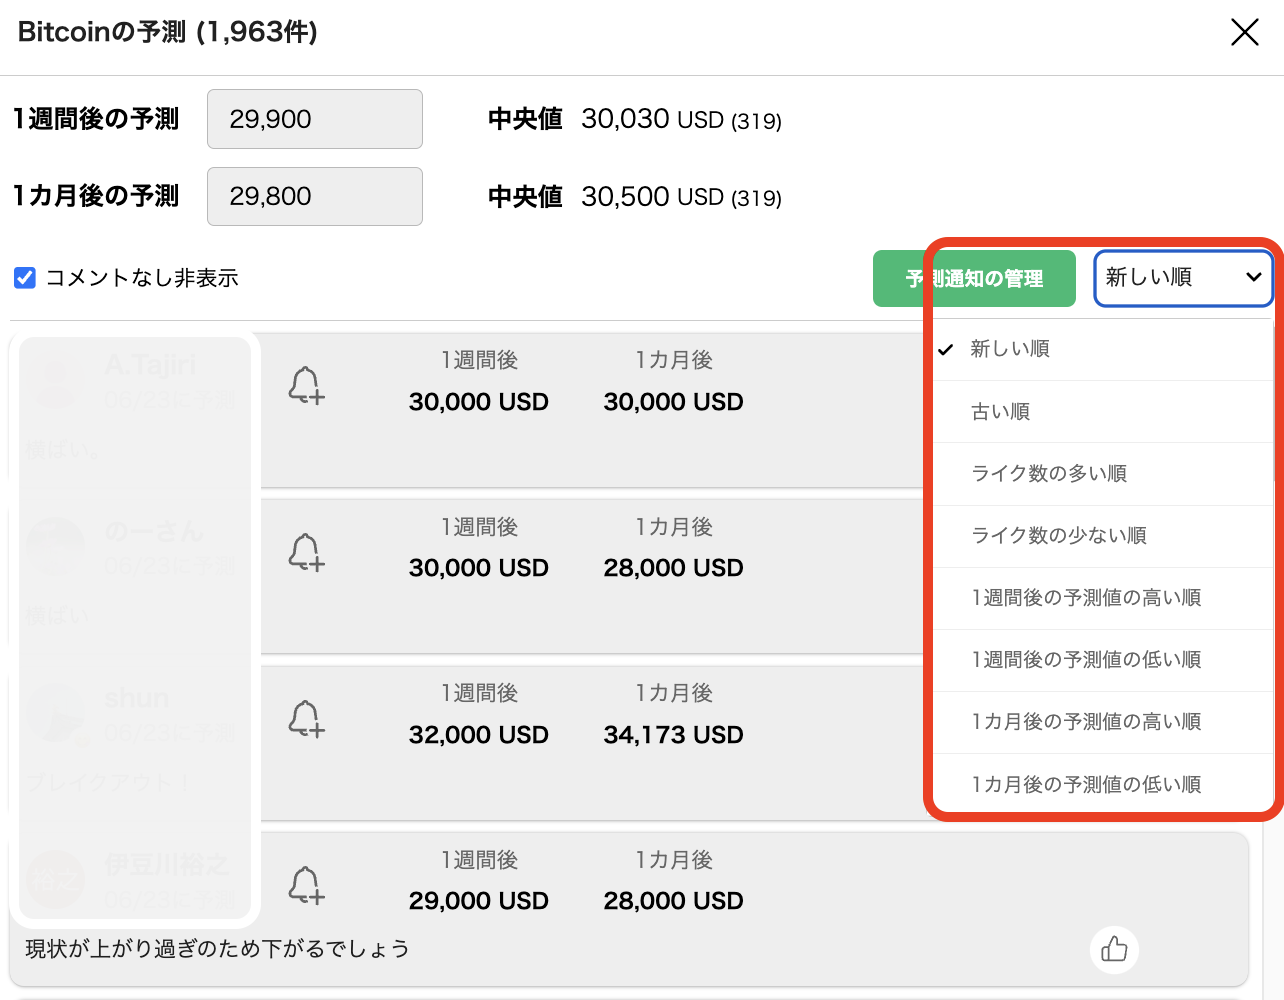Open the 新しい順 sort dropdown
The width and height of the screenshot is (1284, 1000).
click(x=1184, y=278)
